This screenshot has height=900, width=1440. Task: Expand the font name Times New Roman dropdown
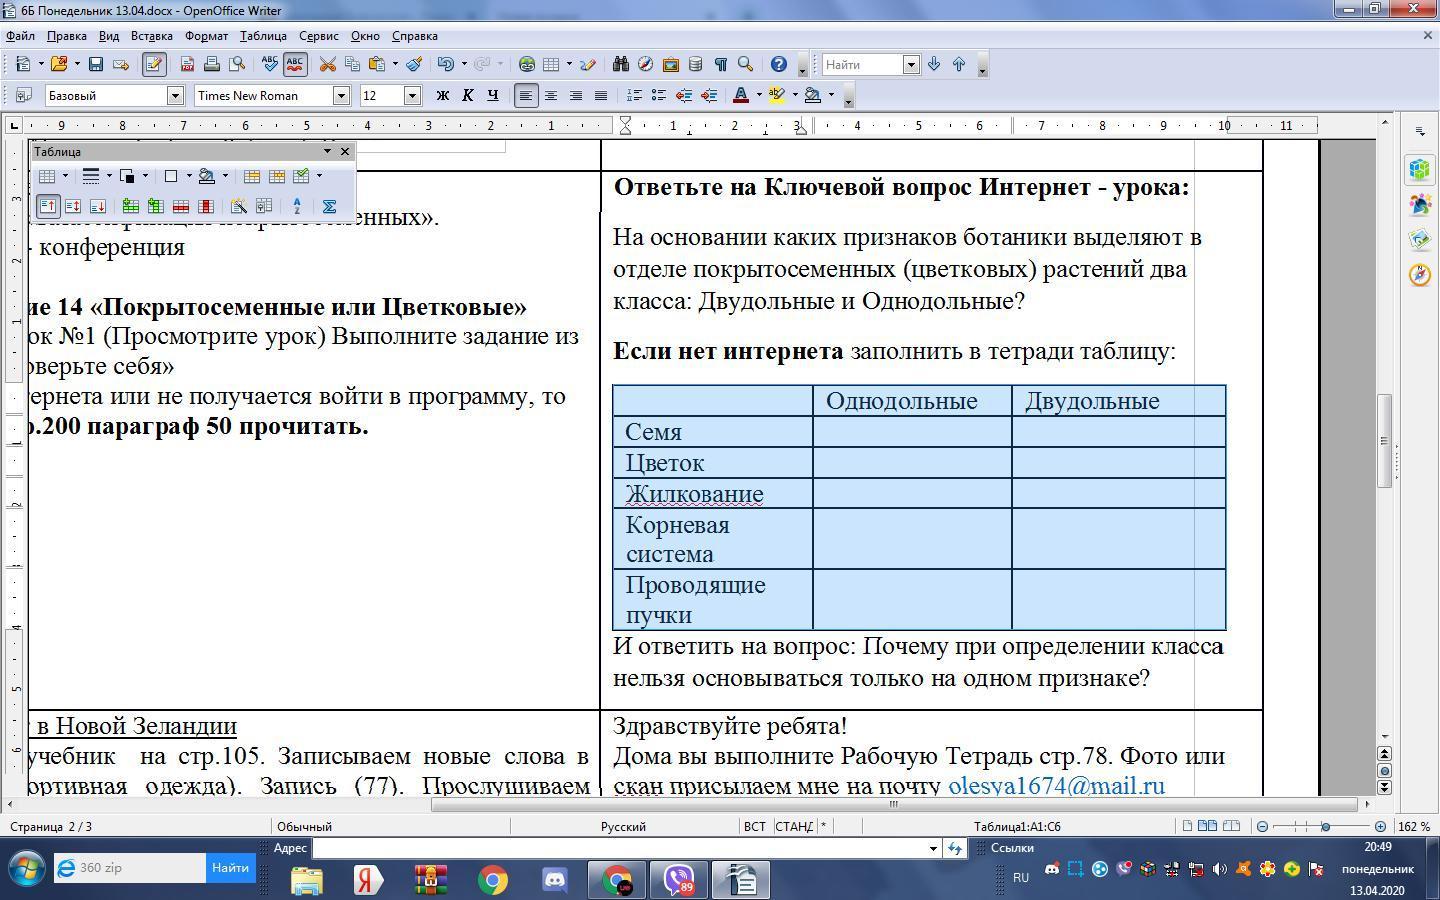(x=341, y=96)
